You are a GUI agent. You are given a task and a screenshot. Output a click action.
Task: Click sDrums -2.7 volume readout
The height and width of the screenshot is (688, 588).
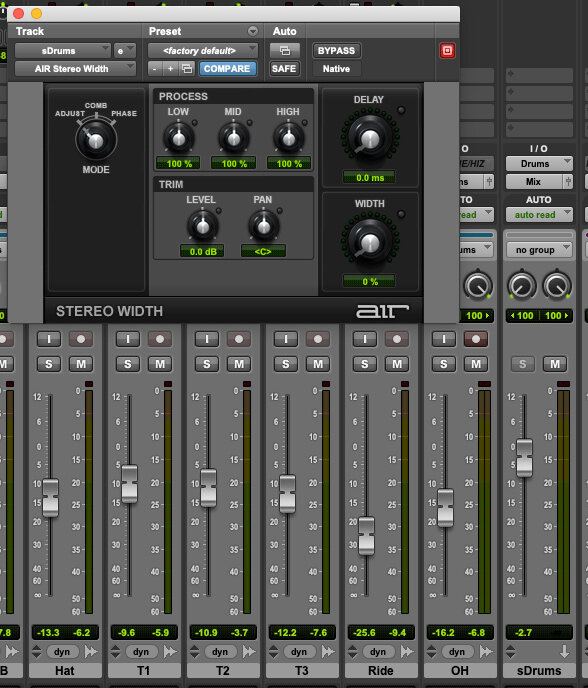(523, 633)
